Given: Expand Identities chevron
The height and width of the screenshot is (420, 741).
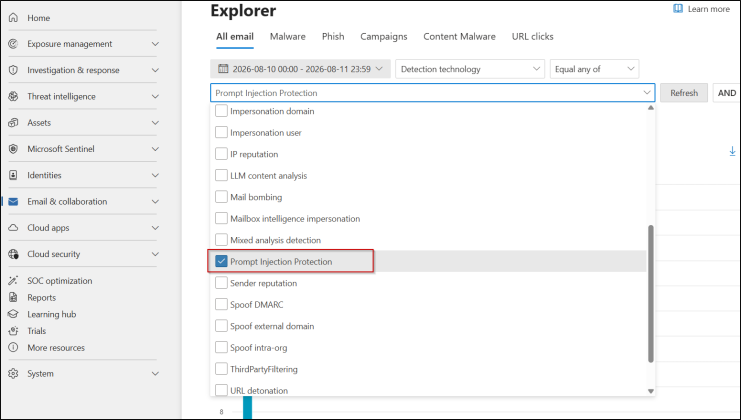Looking at the screenshot, I should coord(155,175).
